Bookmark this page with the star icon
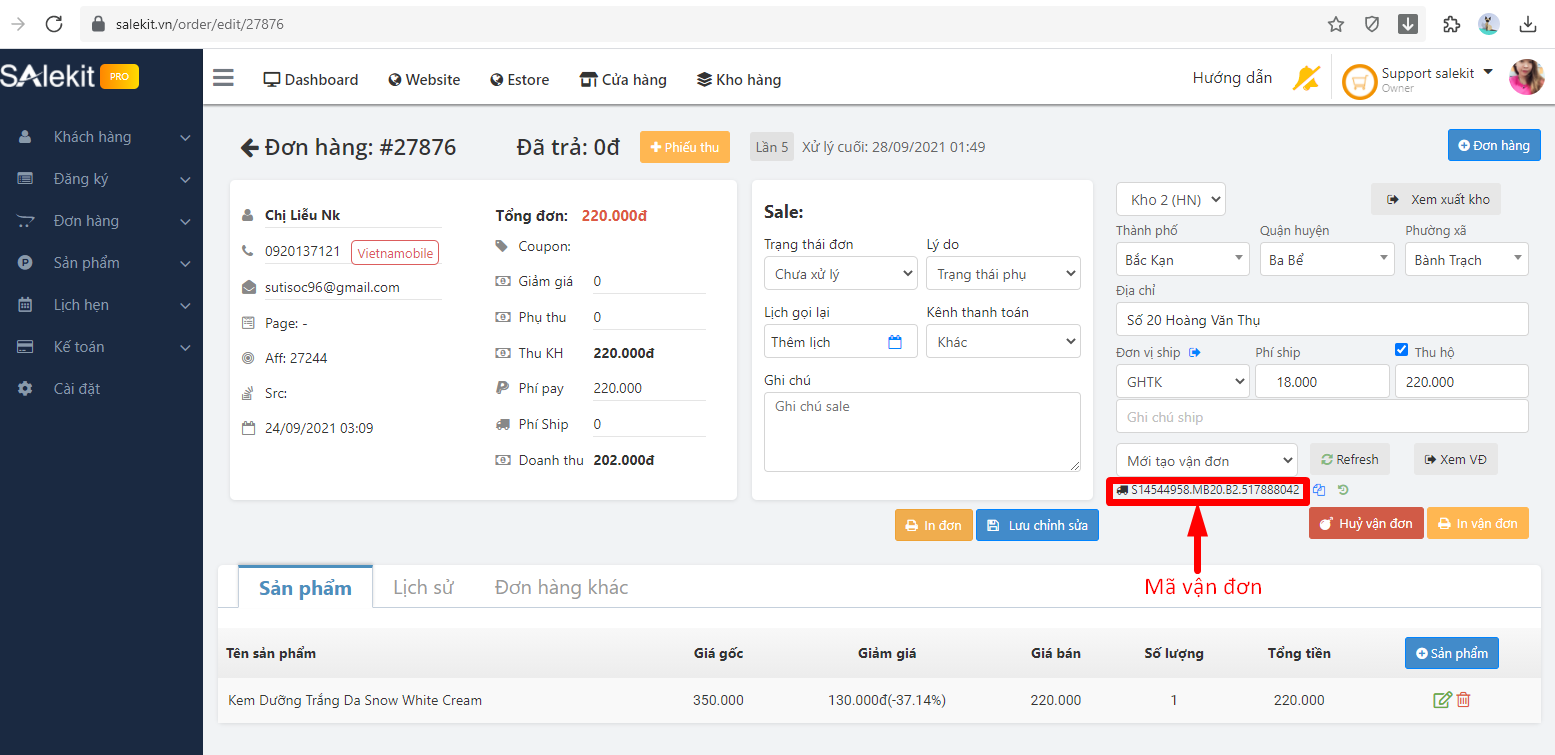 [1336, 24]
